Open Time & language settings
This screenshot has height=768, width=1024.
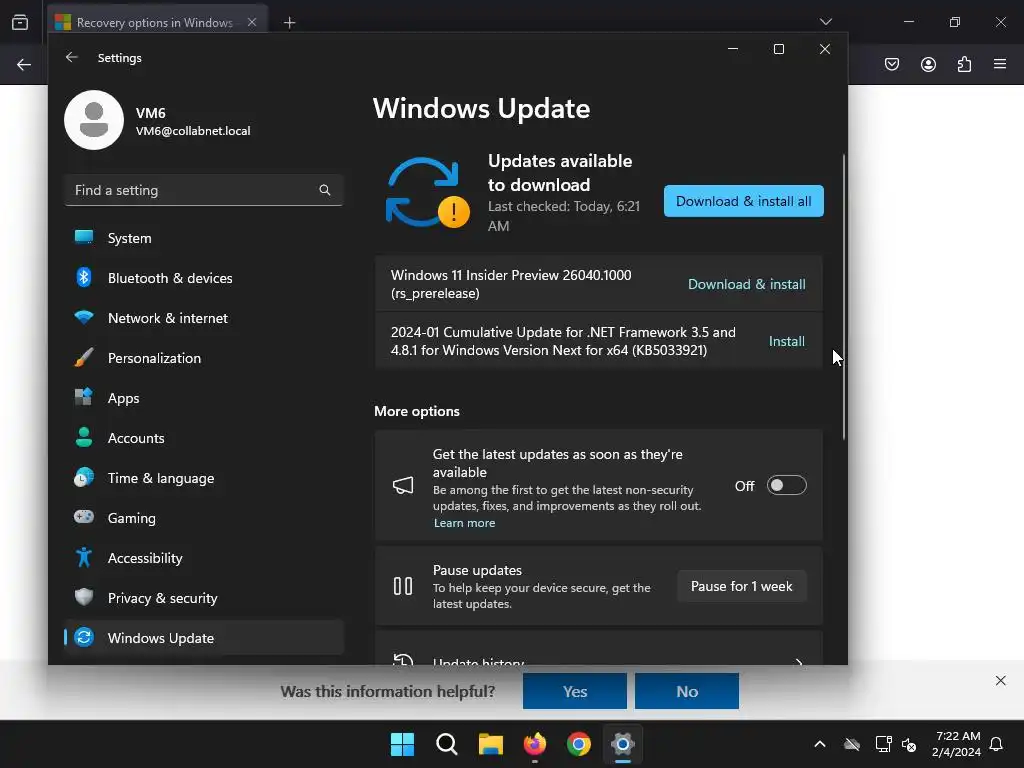coord(204,478)
